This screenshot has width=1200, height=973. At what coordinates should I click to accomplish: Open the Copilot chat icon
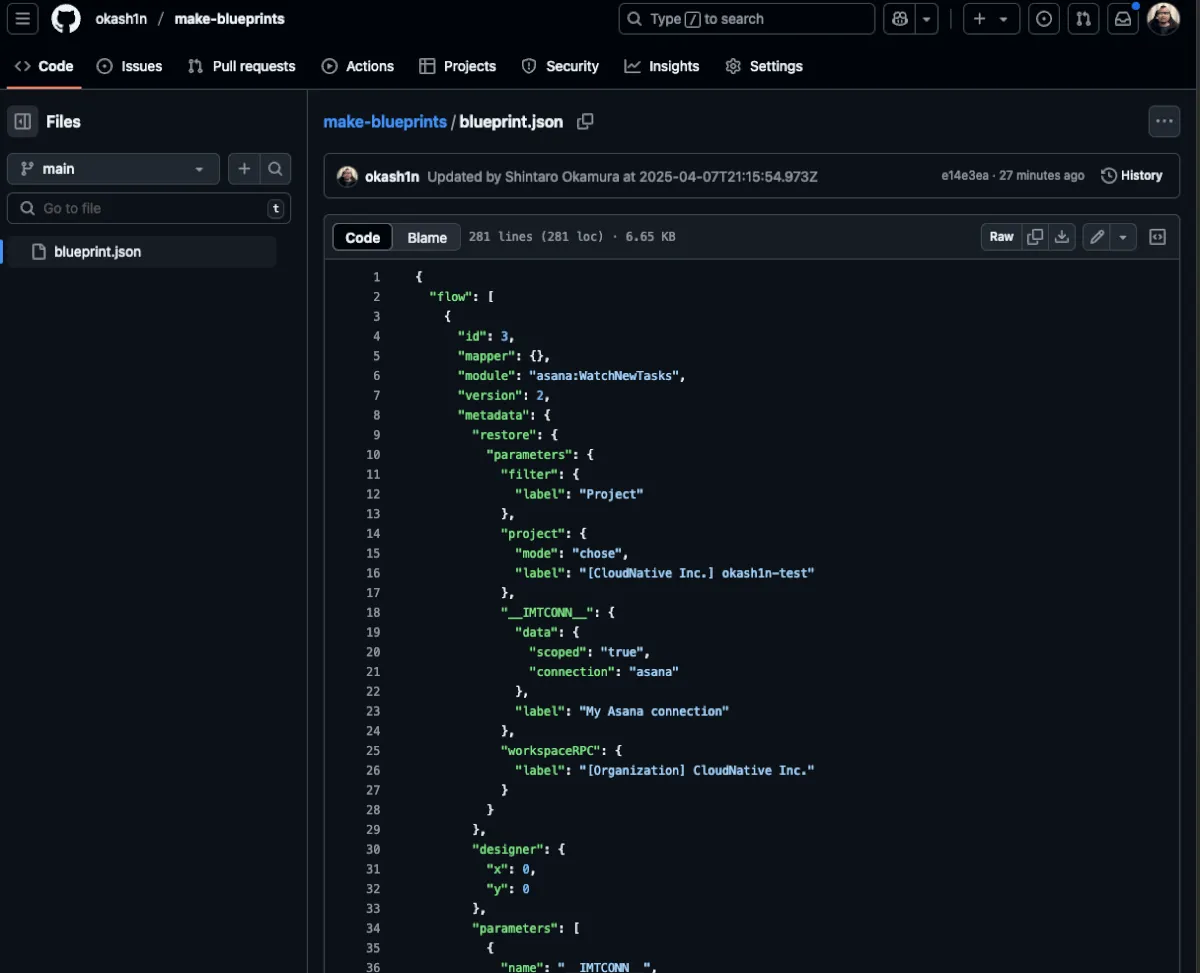tap(900, 19)
